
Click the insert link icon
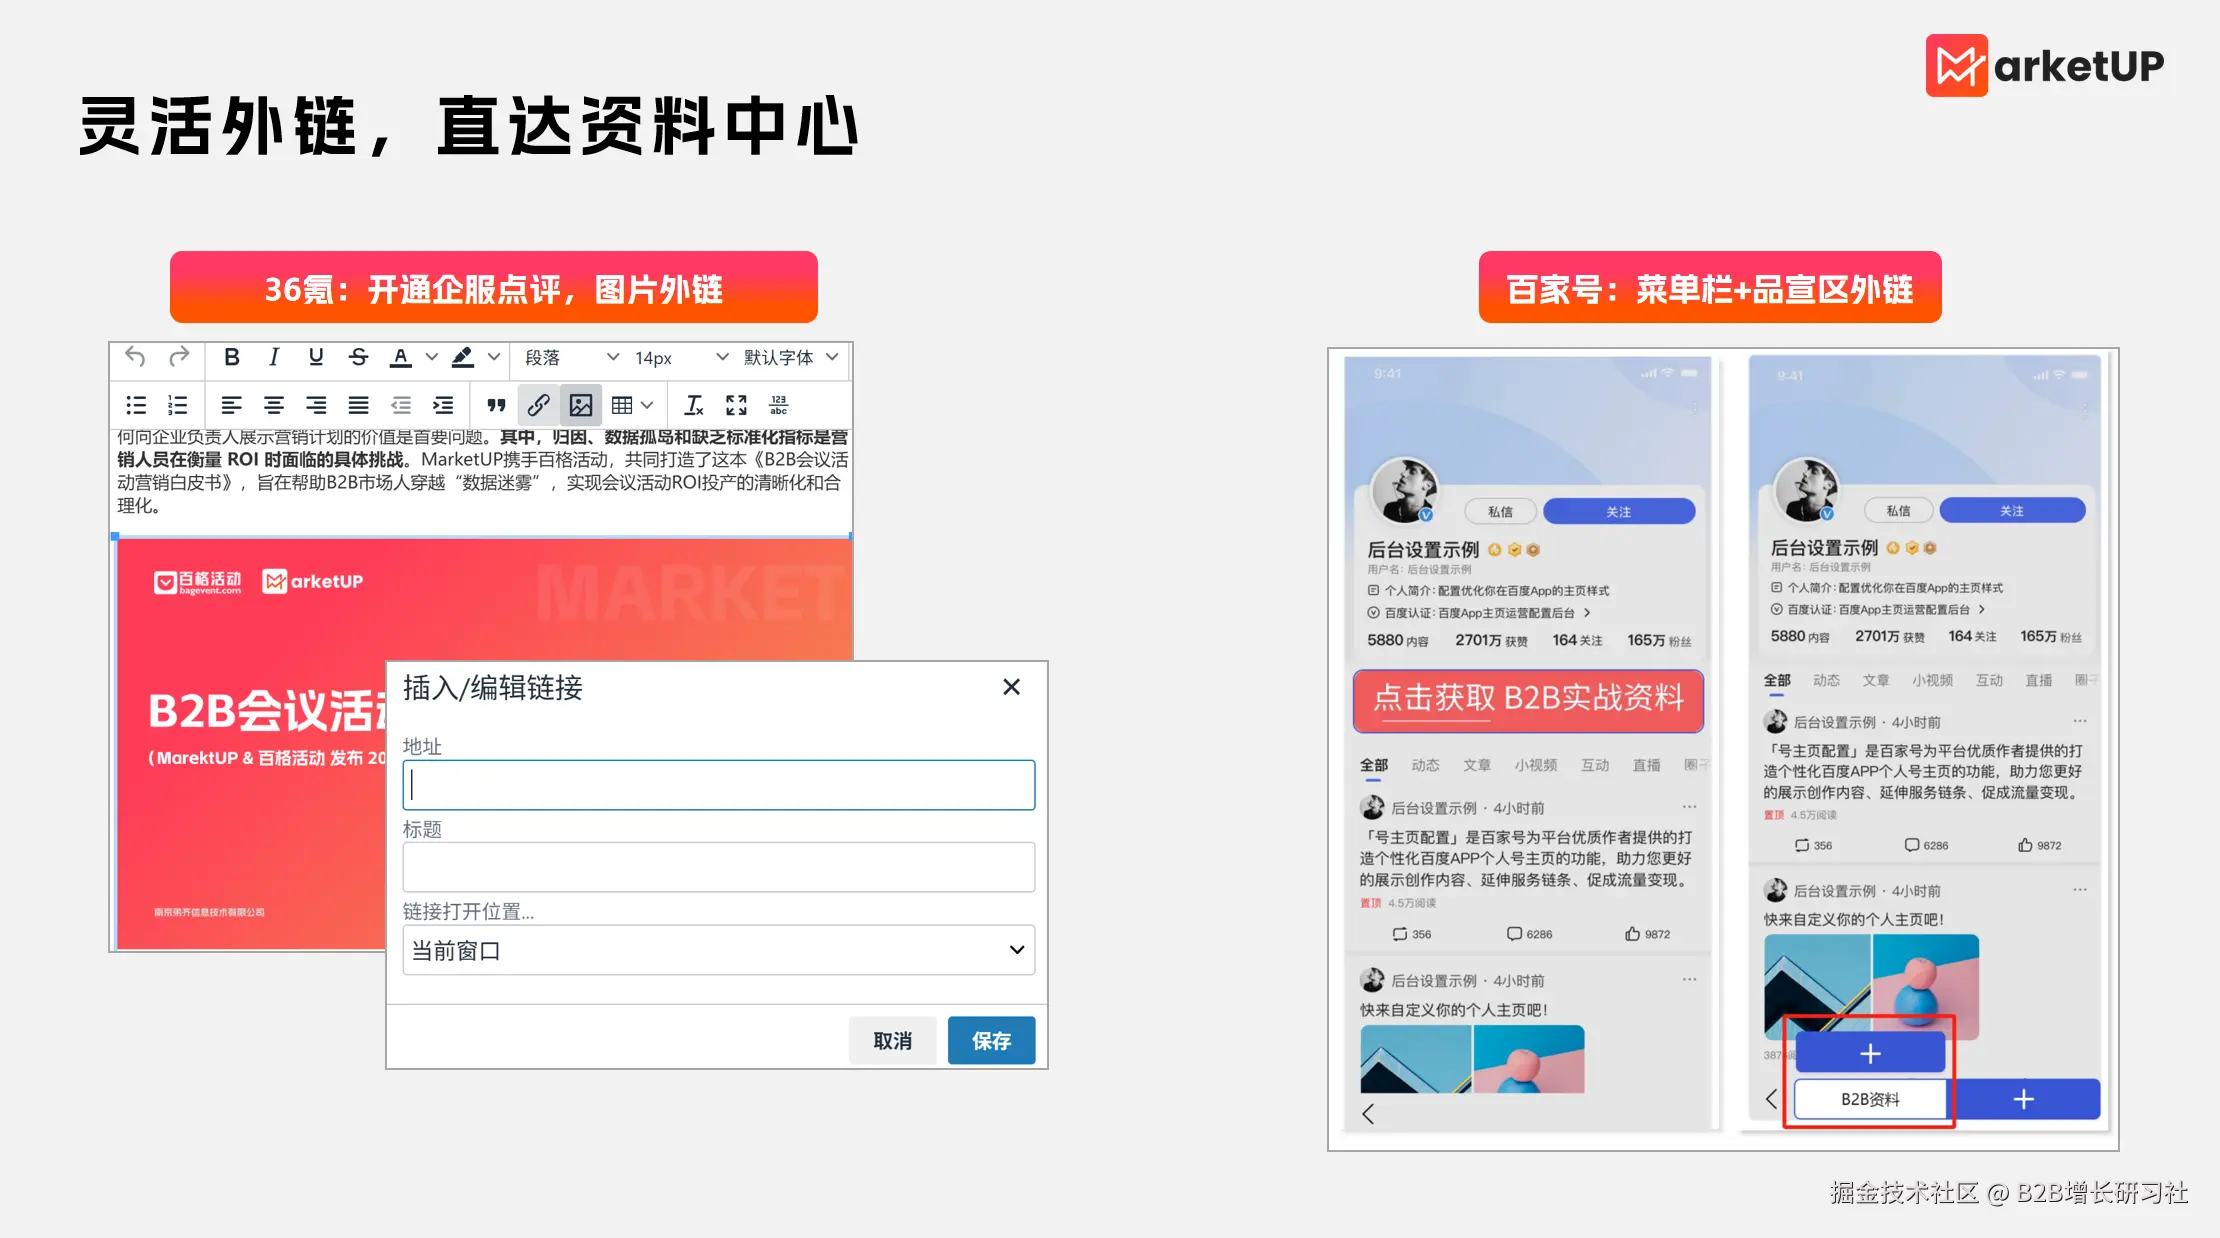538,405
